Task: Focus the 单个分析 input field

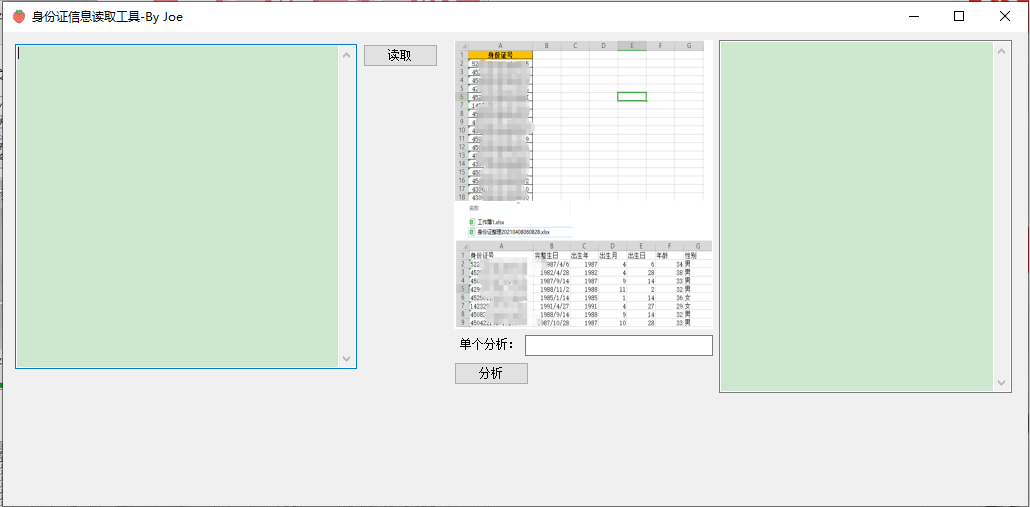Action: pos(618,346)
